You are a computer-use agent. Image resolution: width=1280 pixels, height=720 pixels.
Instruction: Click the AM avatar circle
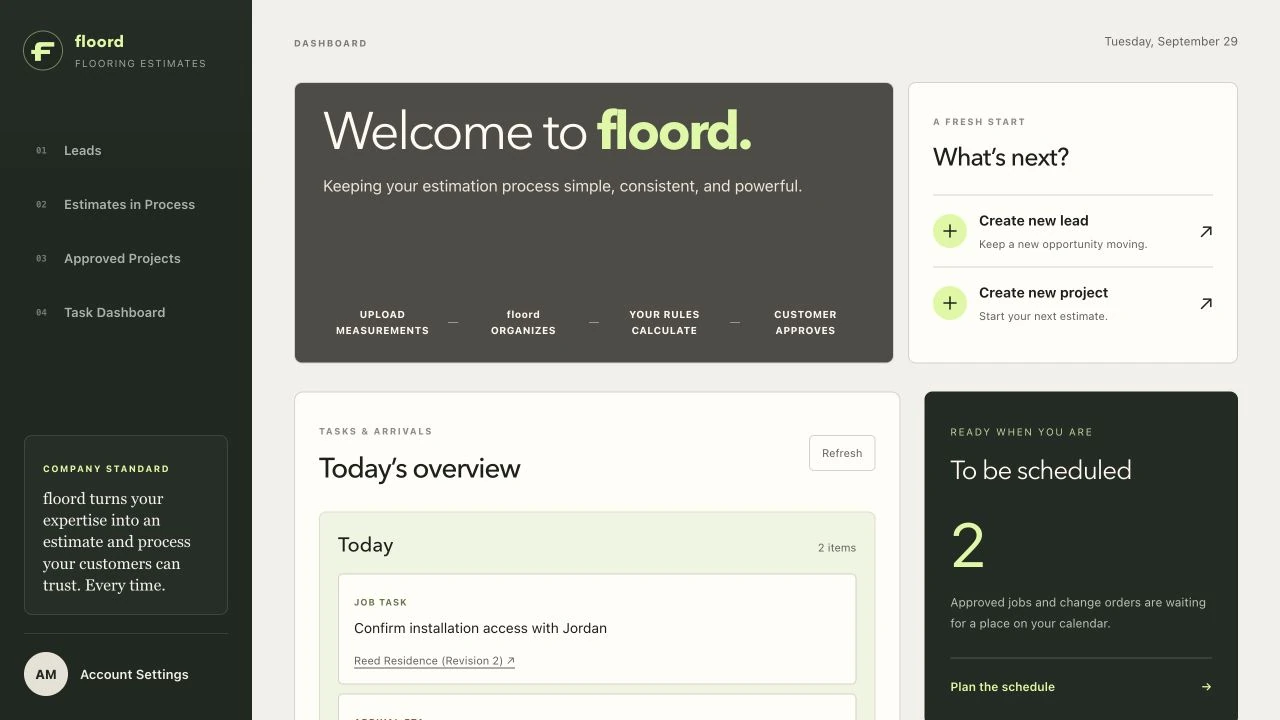point(46,674)
